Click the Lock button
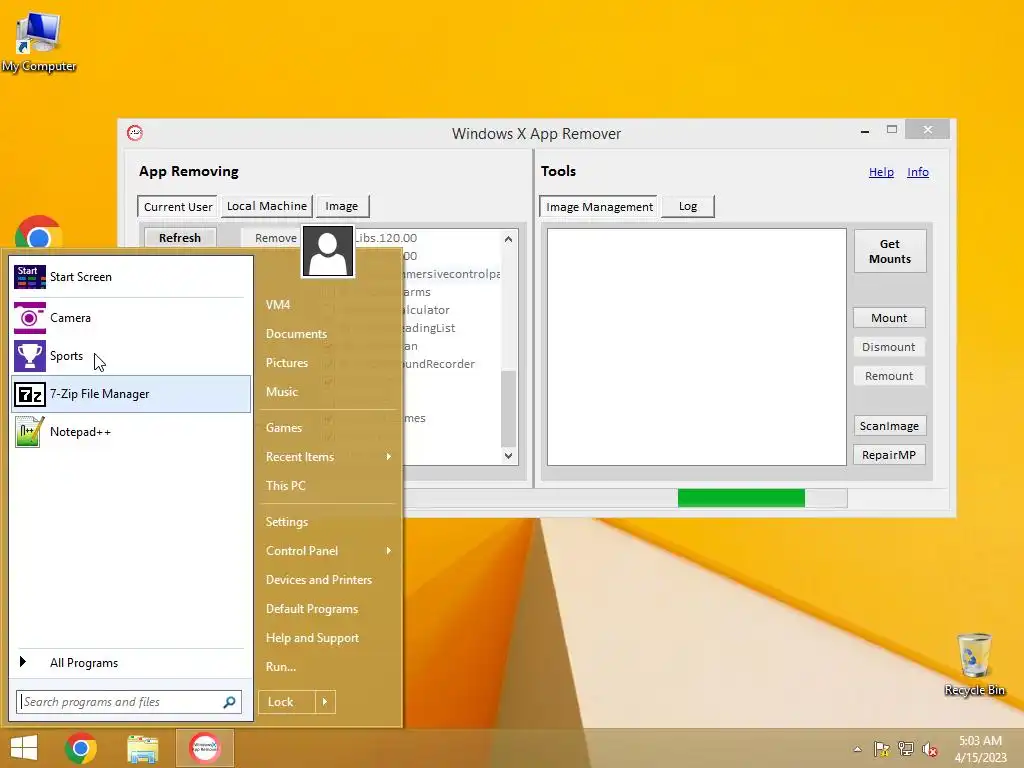 click(x=287, y=702)
